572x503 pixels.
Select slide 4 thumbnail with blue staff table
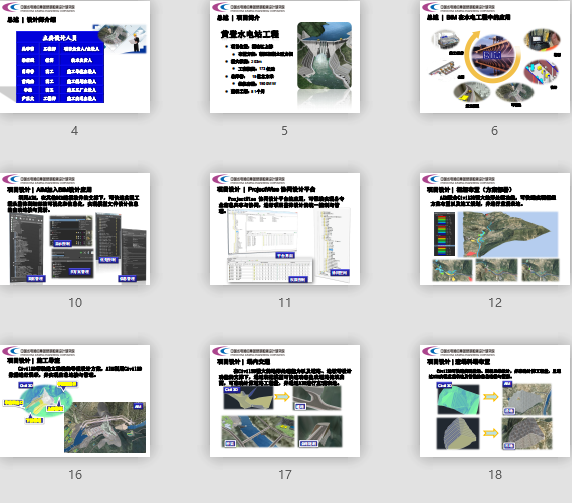[x=75, y=57]
